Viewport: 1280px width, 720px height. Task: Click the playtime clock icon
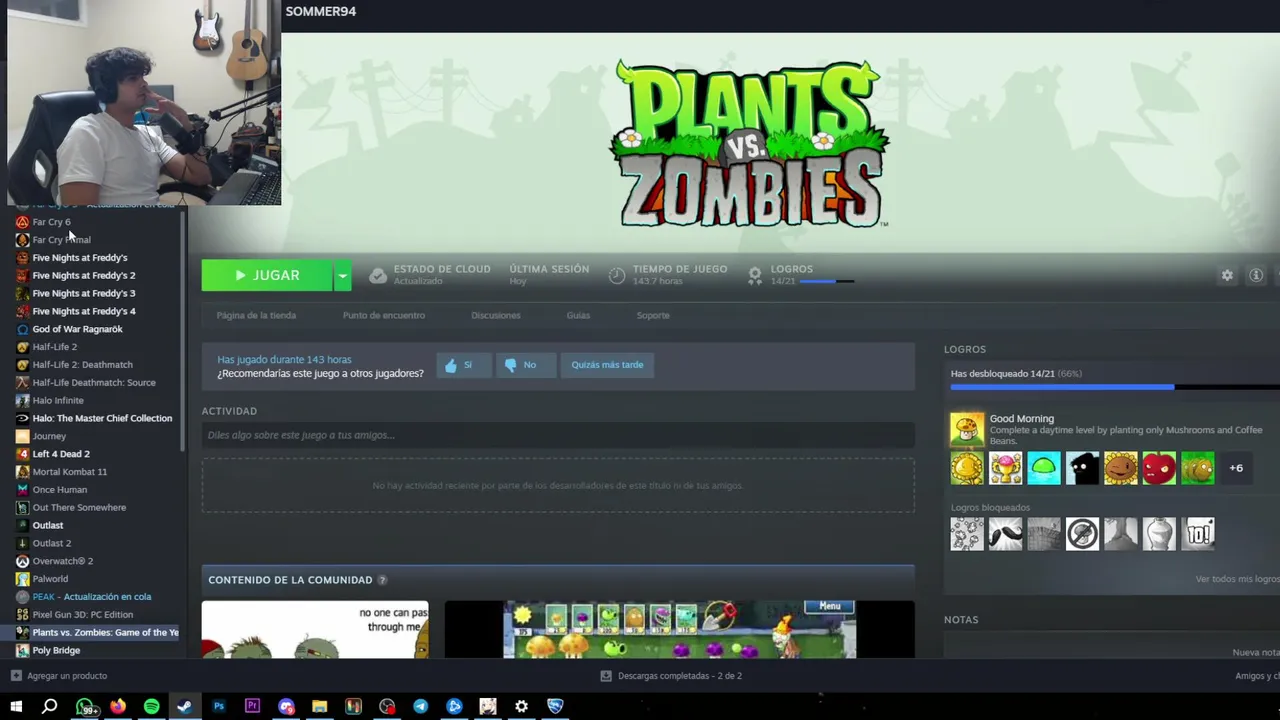click(x=617, y=276)
